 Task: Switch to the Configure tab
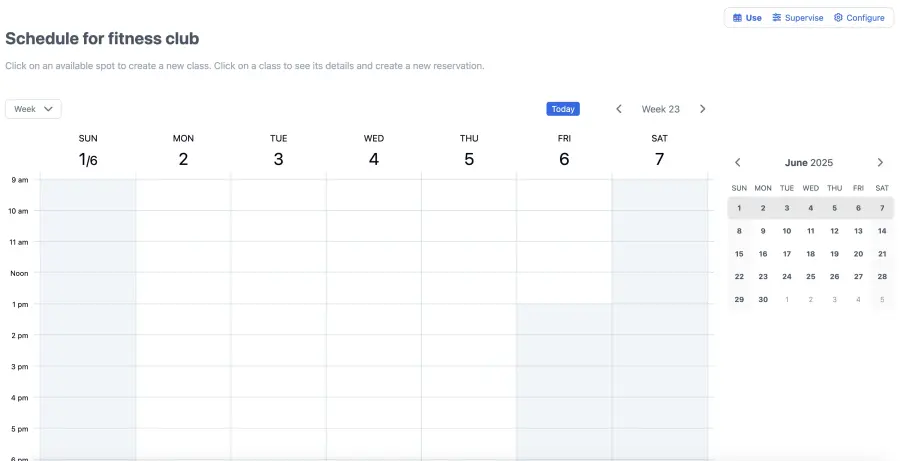tap(859, 18)
